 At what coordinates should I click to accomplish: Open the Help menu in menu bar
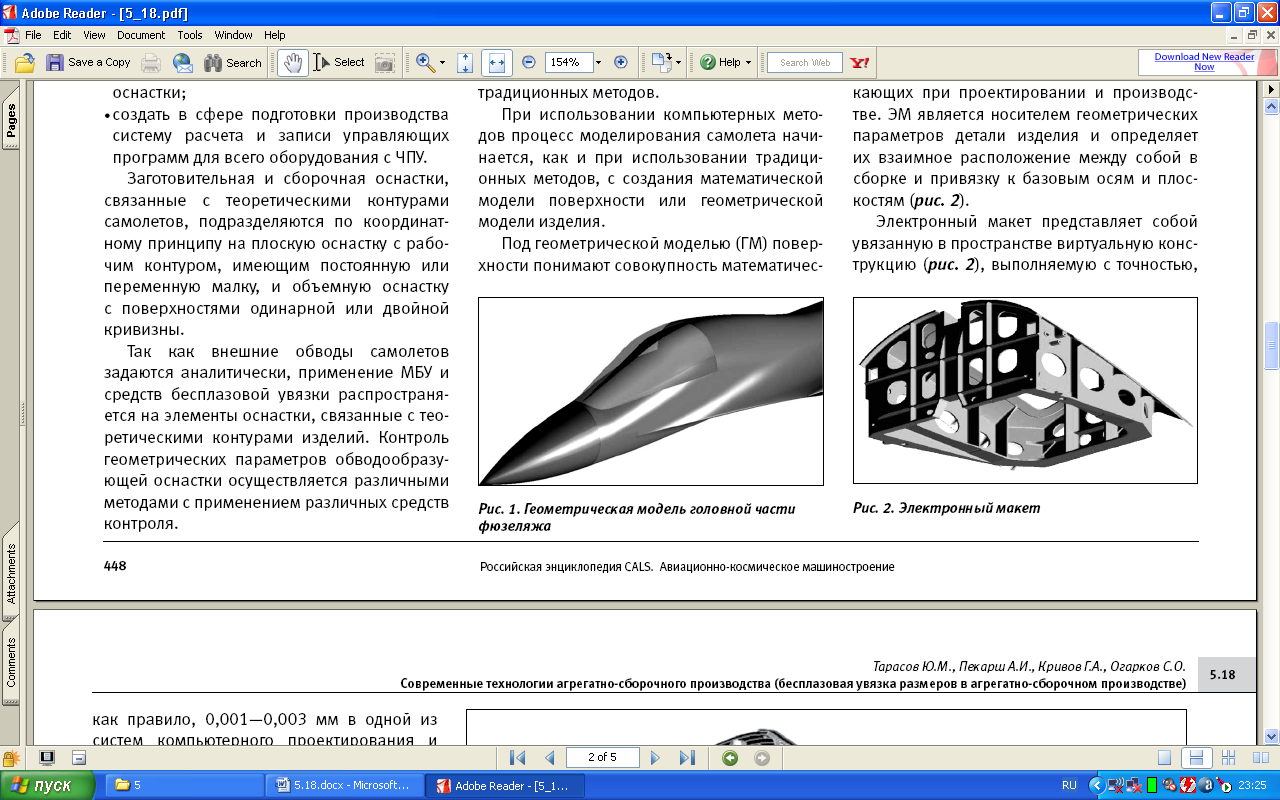[275, 35]
